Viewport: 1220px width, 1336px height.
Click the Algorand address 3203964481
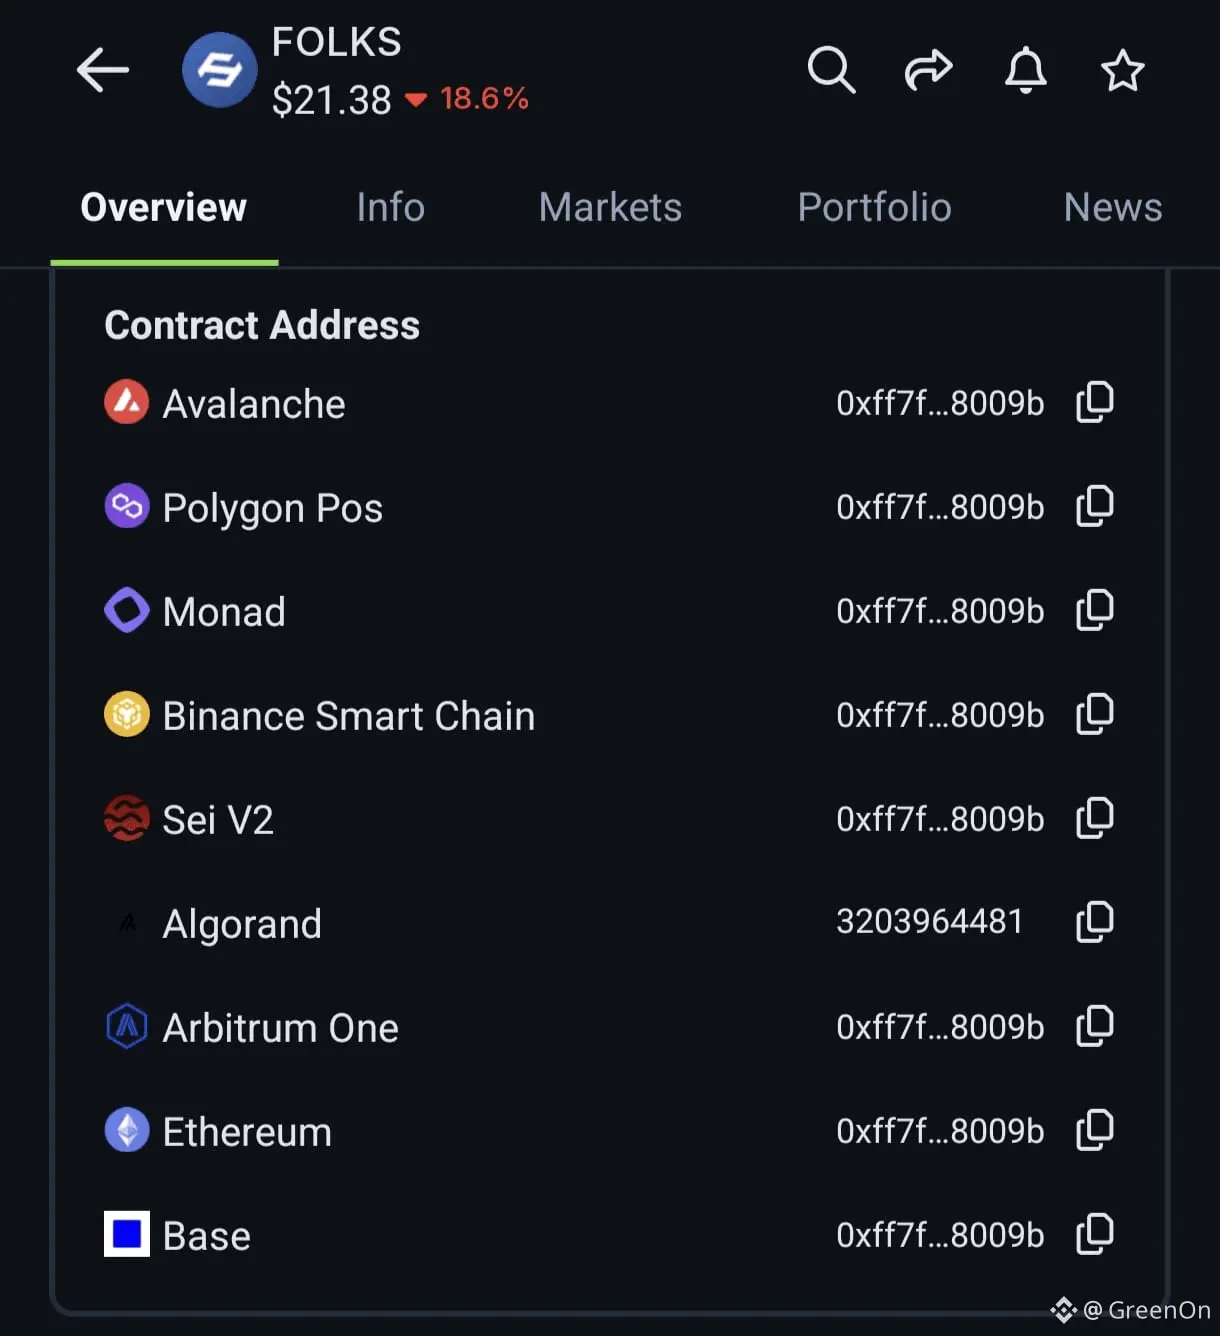tap(929, 922)
